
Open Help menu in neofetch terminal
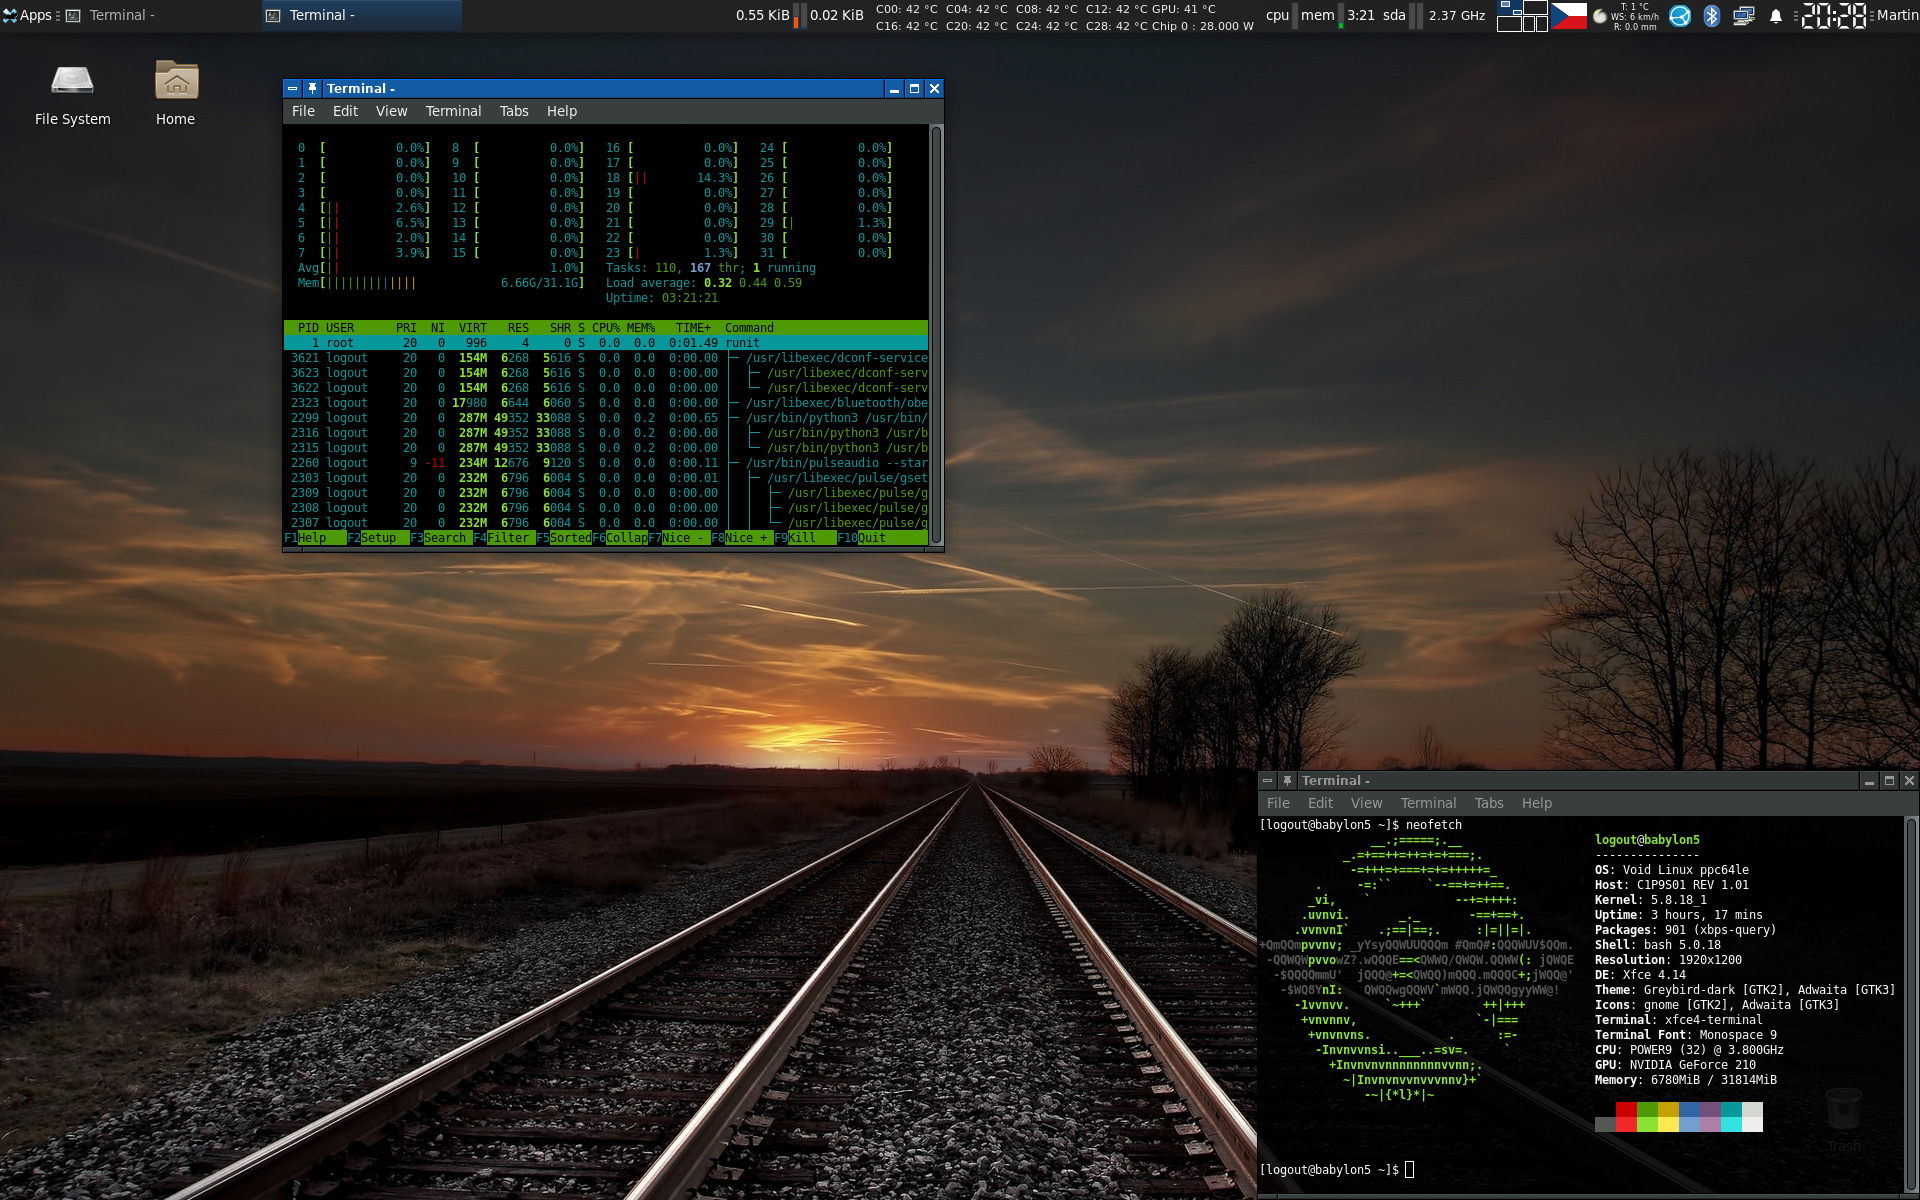pos(1536,803)
